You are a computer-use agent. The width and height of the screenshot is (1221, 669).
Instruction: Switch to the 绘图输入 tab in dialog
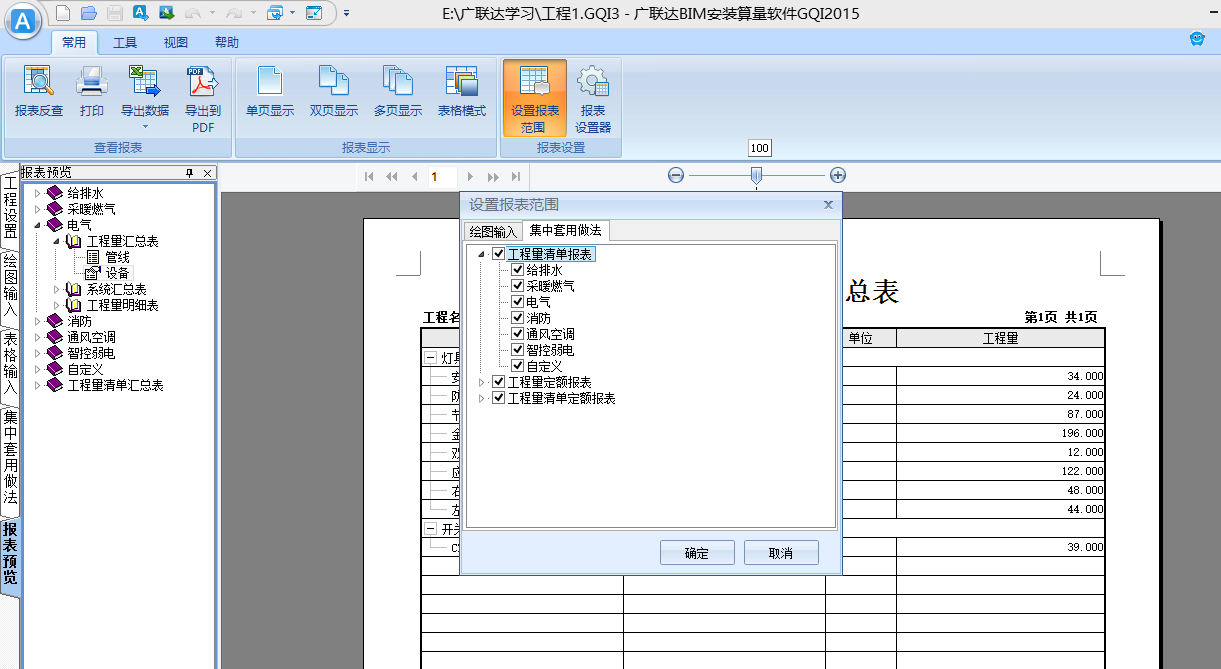pos(493,231)
